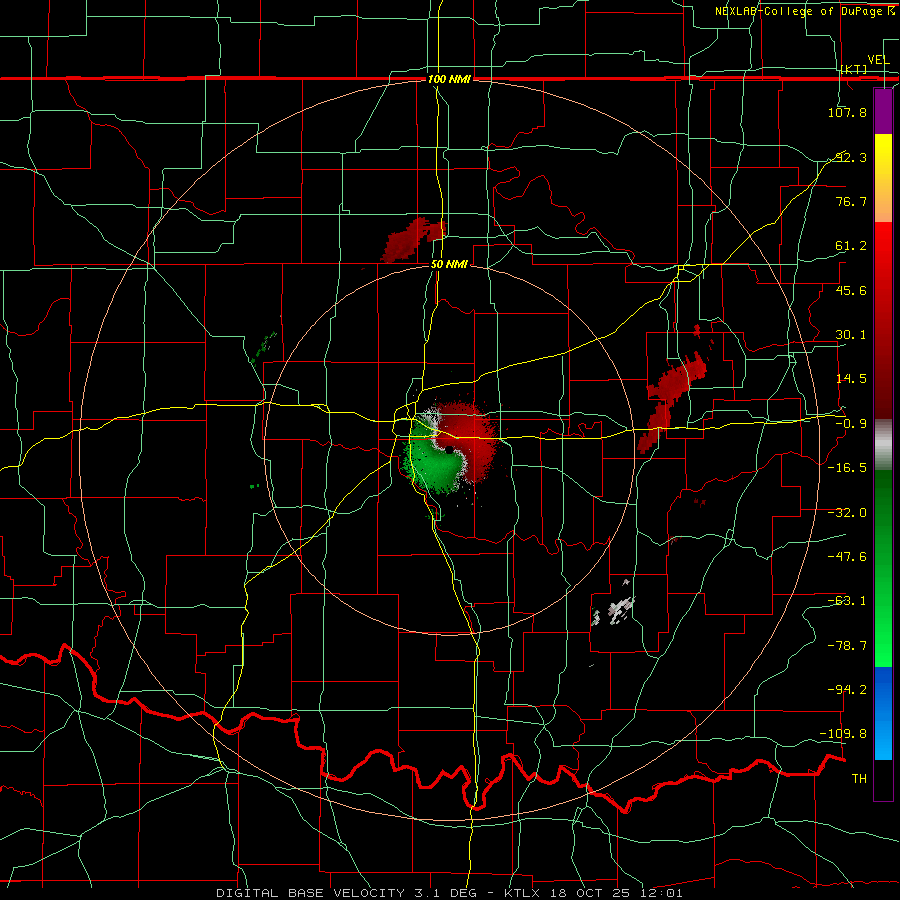The width and height of the screenshot is (900, 900).
Task: Click the DIGITAL BASE VELOCITY footer caption
Action: click(x=450, y=893)
